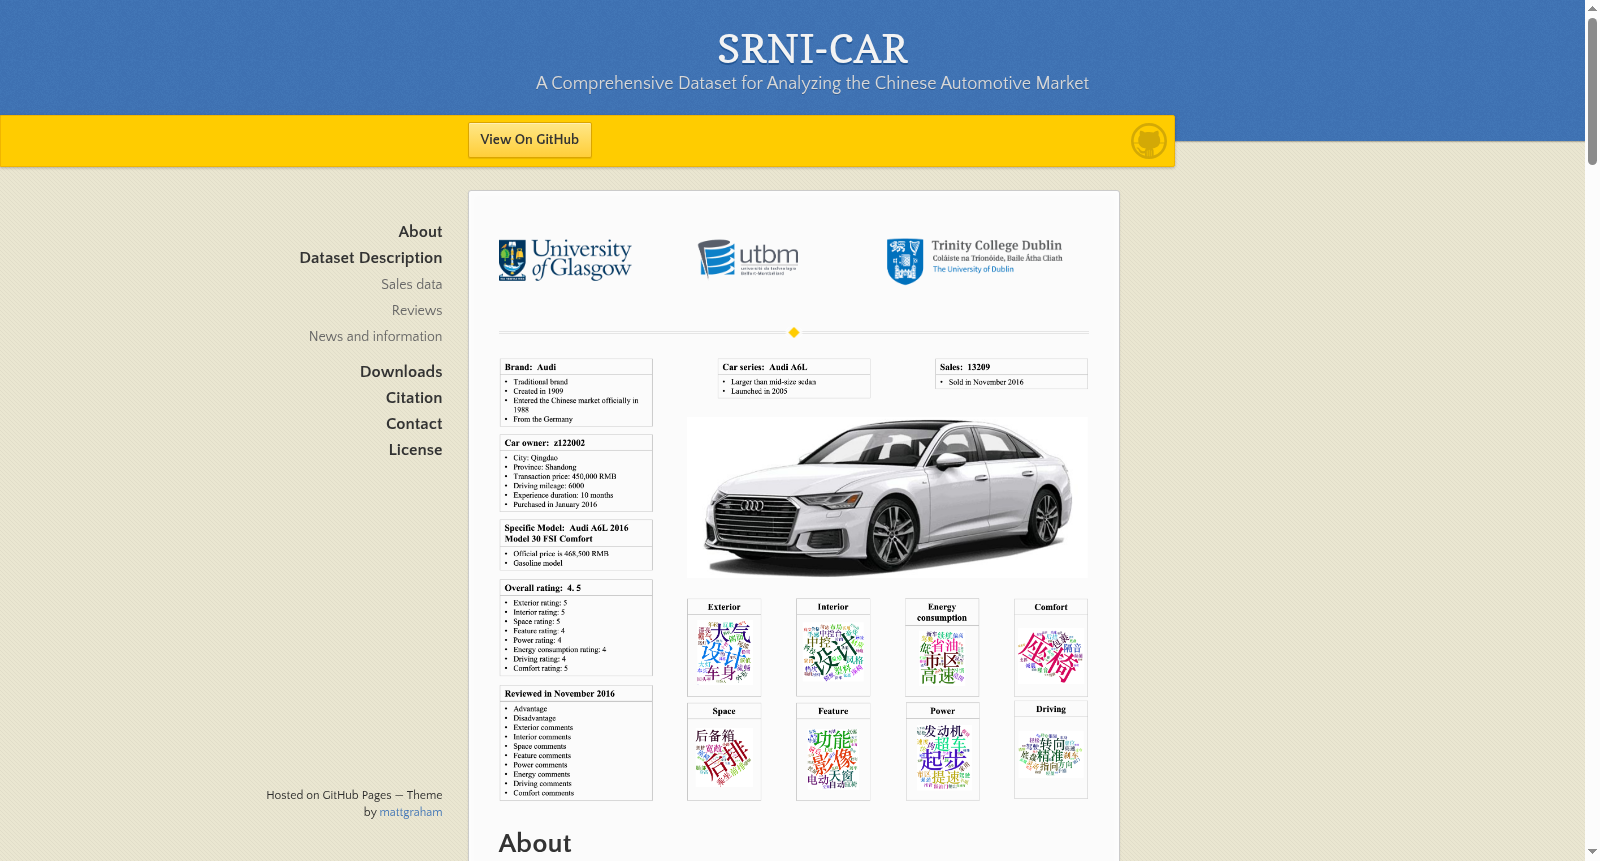This screenshot has width=1600, height=861.
Task: Click 'Reviewed in November 2016' heading
Action: pos(560,694)
